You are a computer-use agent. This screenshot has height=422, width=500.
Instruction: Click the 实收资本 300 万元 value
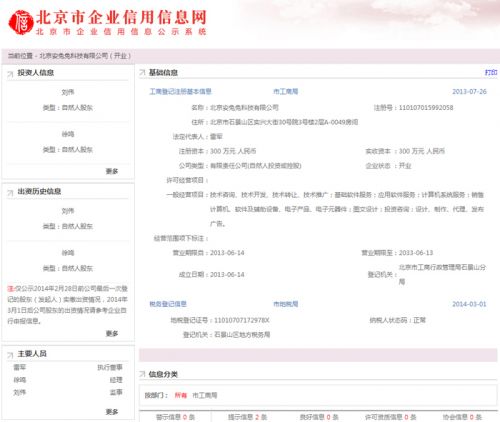point(422,151)
